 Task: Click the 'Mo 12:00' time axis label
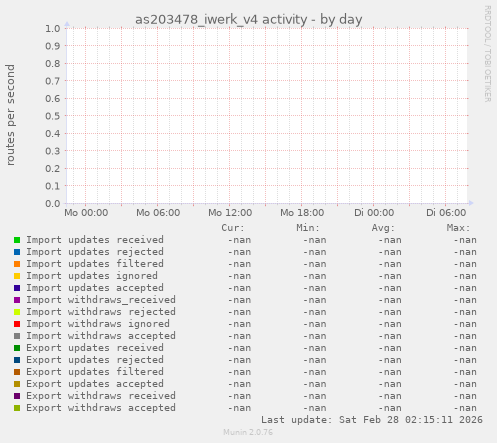230,213
